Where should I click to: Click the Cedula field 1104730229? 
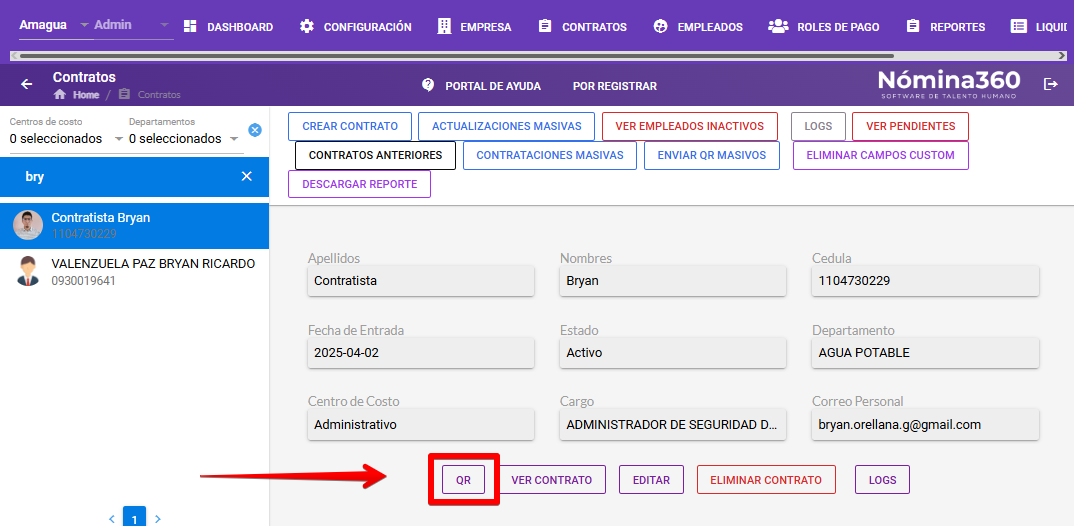(x=925, y=281)
